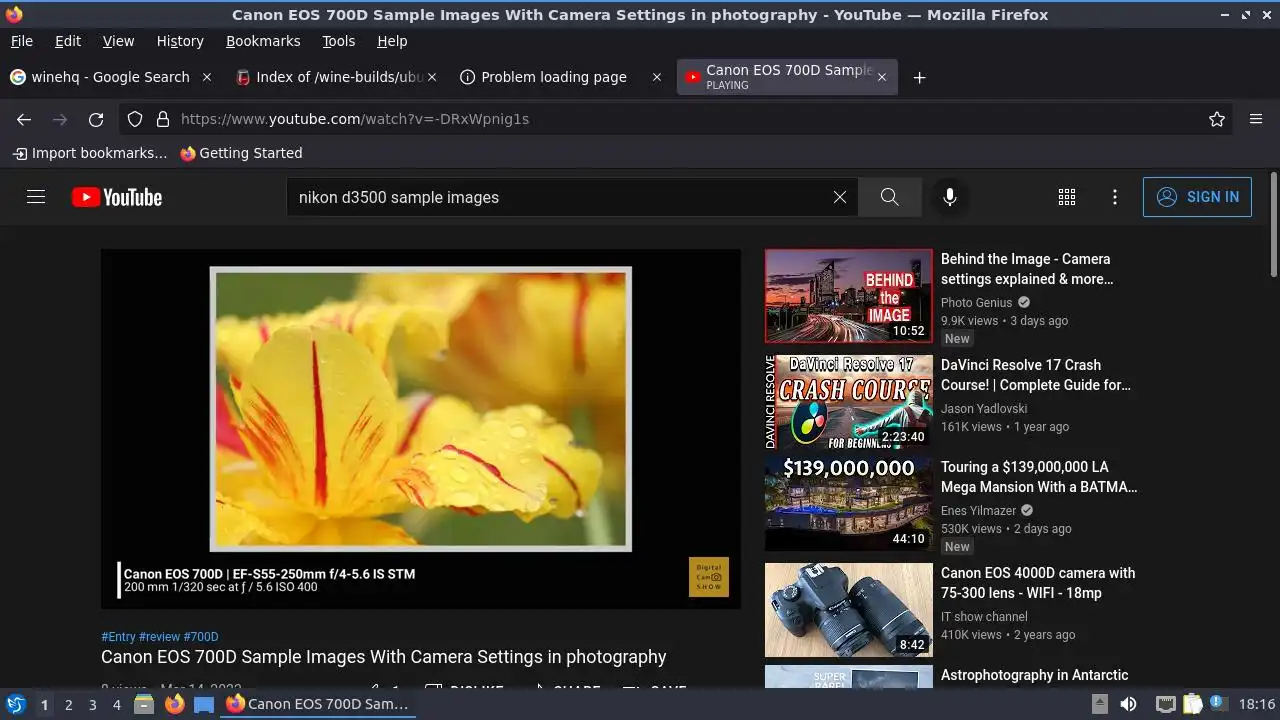The height and width of the screenshot is (720, 1280).
Task: Launch the file manager from taskbar
Action: pos(144,704)
